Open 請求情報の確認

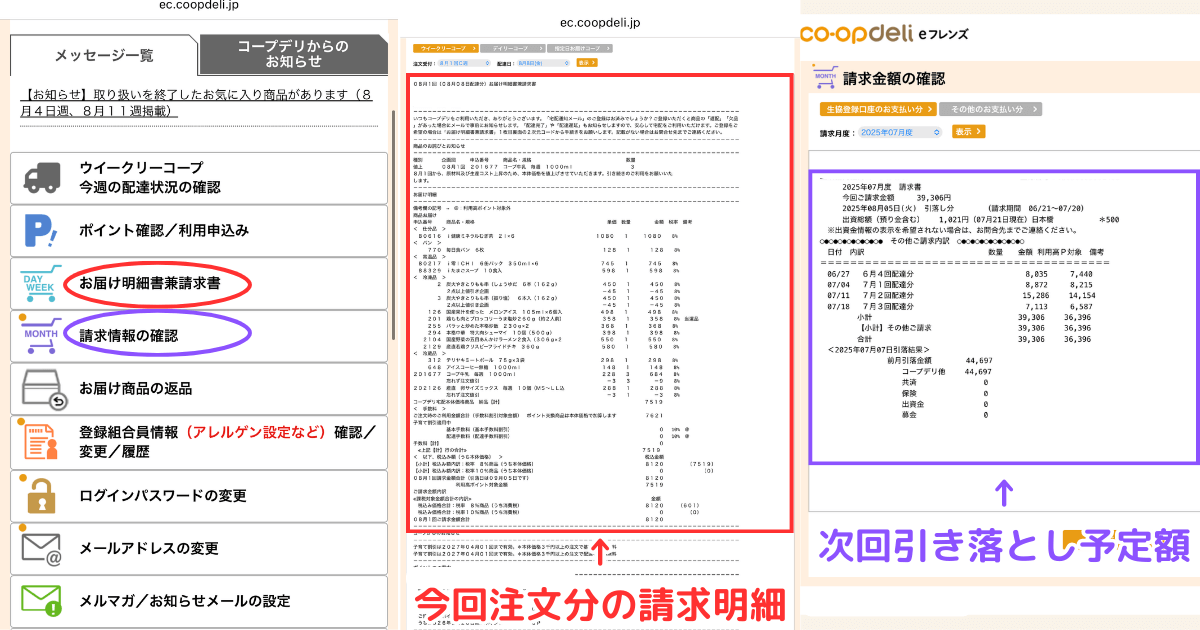[199, 336]
